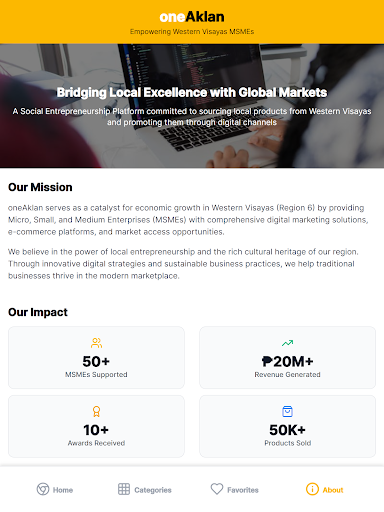Switch to the Categories tab label
Viewport: 384px width, 512px height.
pyautogui.click(x=153, y=490)
